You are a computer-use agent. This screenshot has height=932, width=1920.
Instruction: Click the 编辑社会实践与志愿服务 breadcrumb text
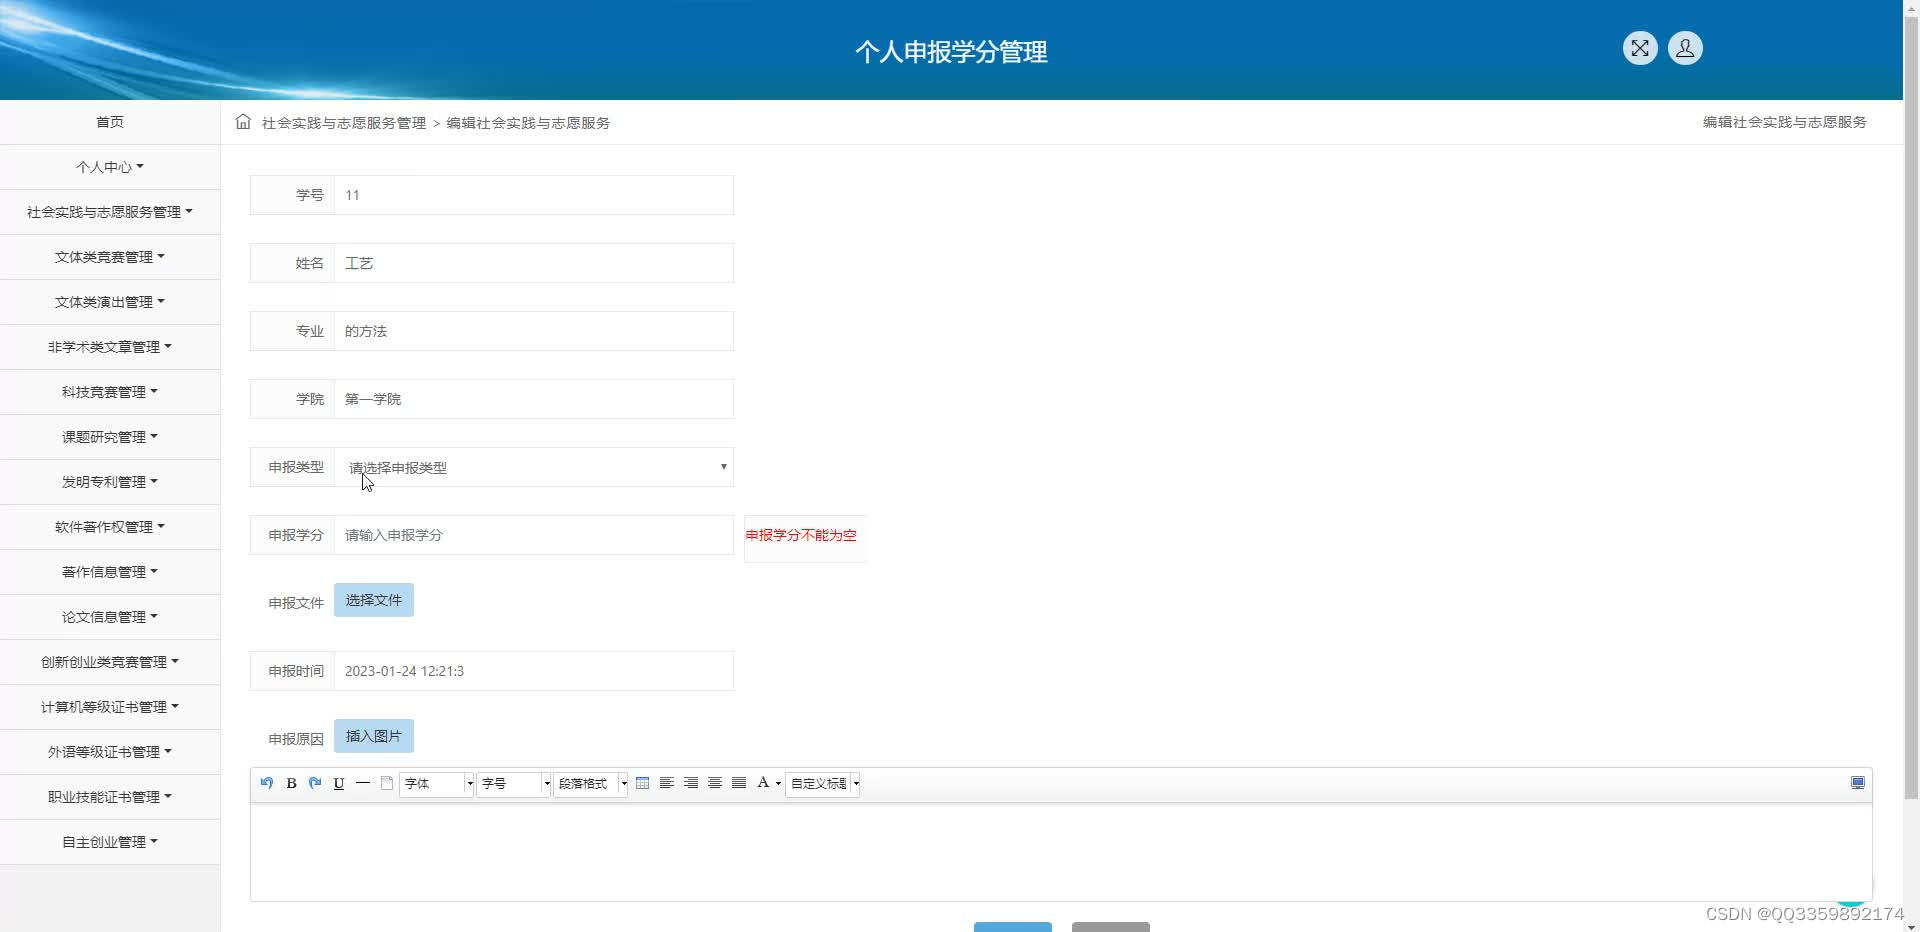528,123
